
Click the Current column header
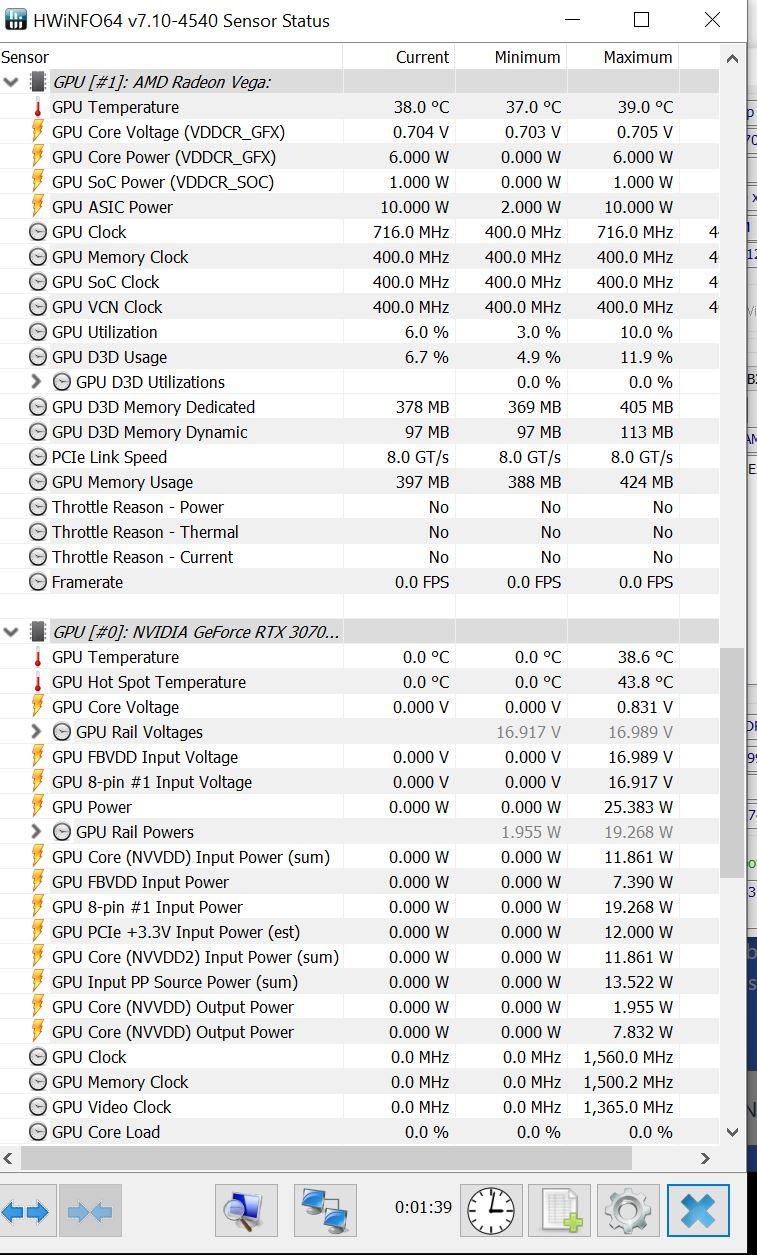click(399, 57)
